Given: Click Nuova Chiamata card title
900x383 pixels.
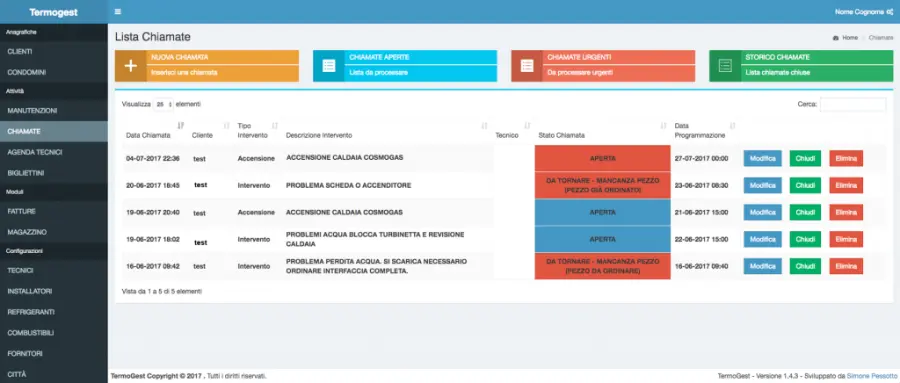Looking at the screenshot, I should 180,57.
